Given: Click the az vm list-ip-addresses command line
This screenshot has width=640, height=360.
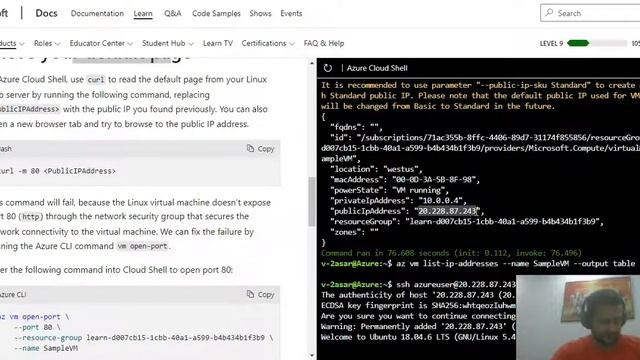Looking at the screenshot, I should click(x=478, y=264).
